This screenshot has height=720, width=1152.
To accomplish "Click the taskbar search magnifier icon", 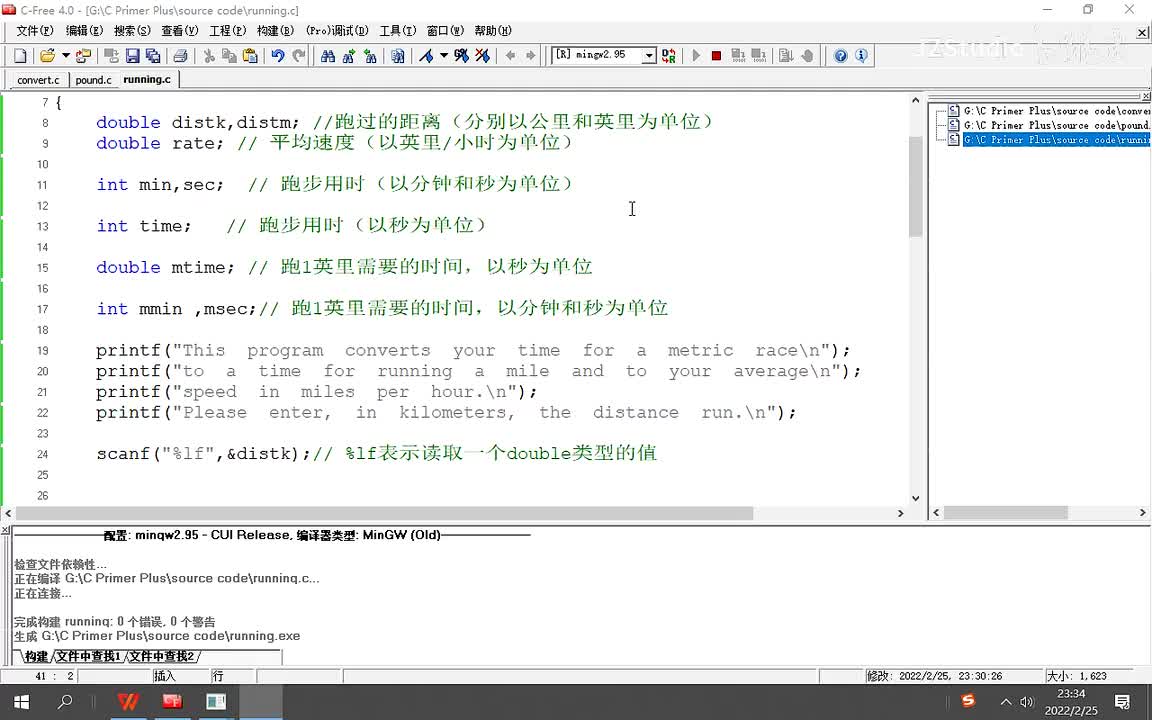I will coord(65,702).
